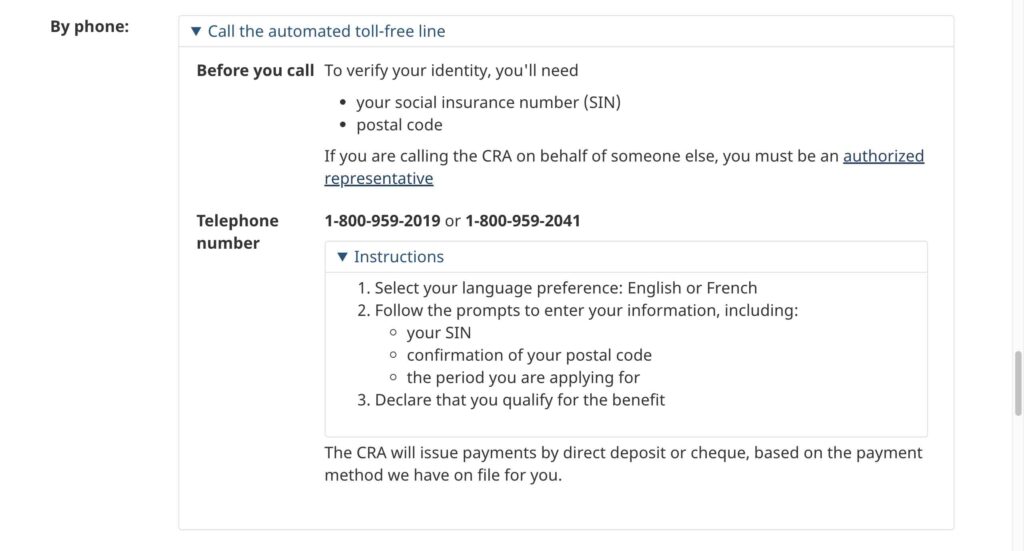Click the 'Select your language preference' step
1024x551 pixels.
click(565, 288)
